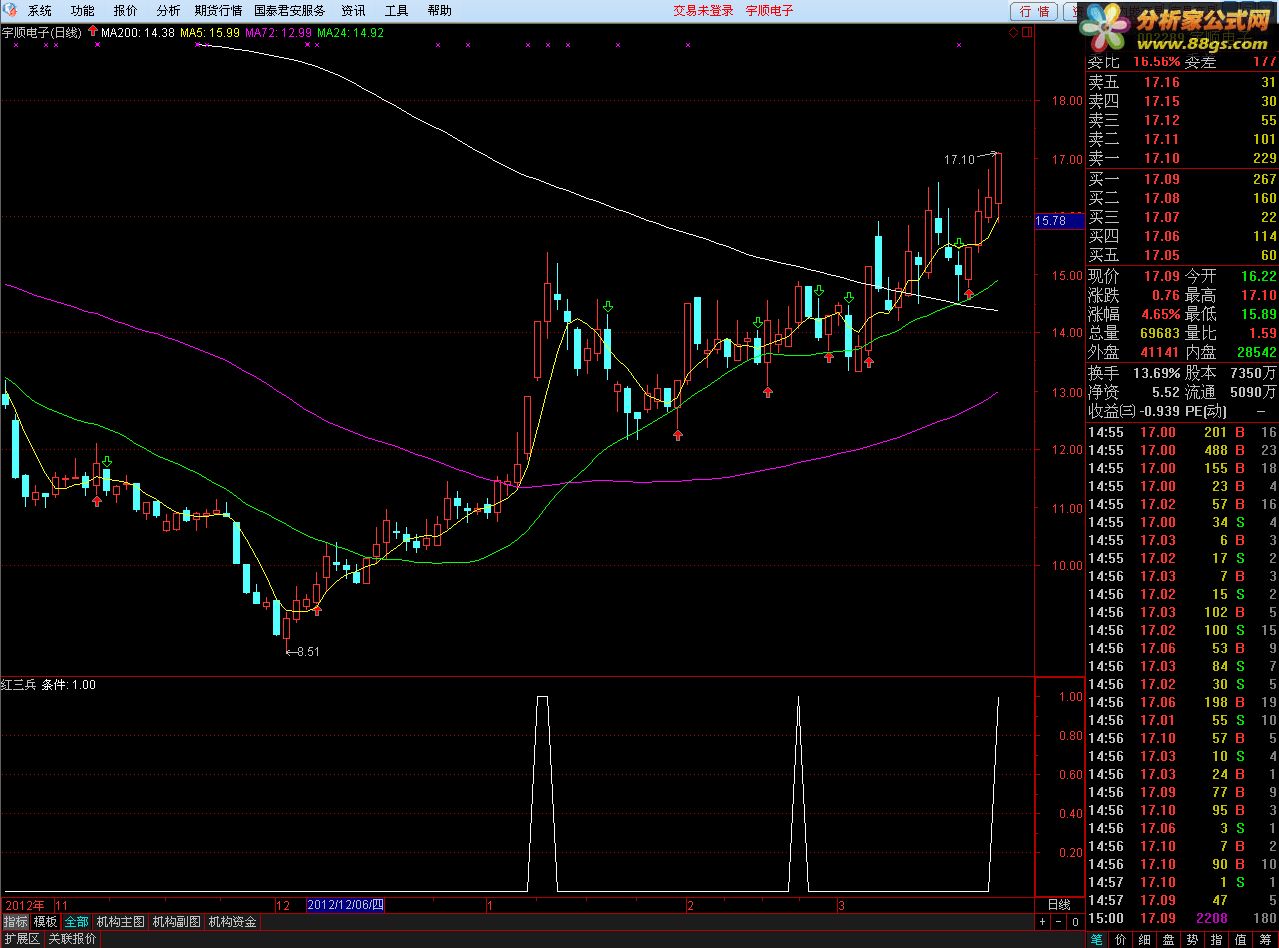The image size is (1279, 948).
Task: Click the 涨幅 4.65% quote field
Action: click(x=1134, y=314)
